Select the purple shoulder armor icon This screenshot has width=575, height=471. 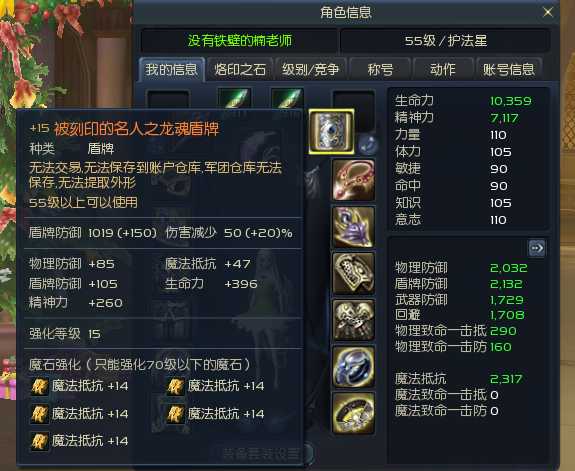353,226
